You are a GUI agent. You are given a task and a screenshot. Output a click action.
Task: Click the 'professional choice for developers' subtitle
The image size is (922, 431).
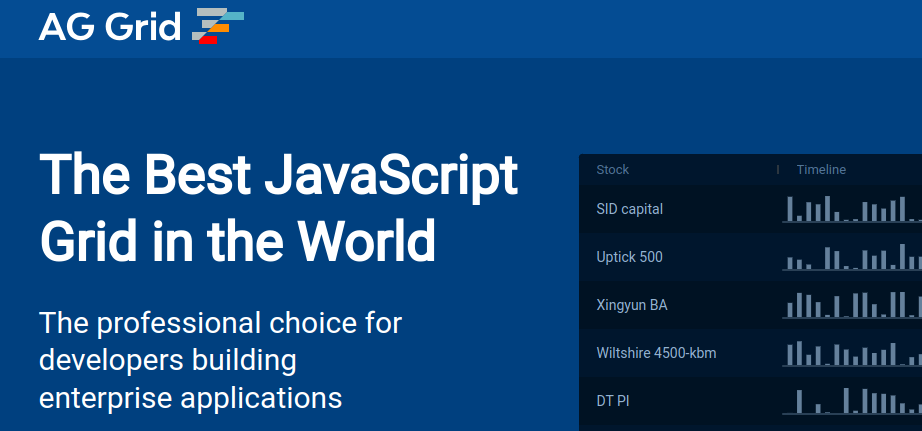[221, 360]
